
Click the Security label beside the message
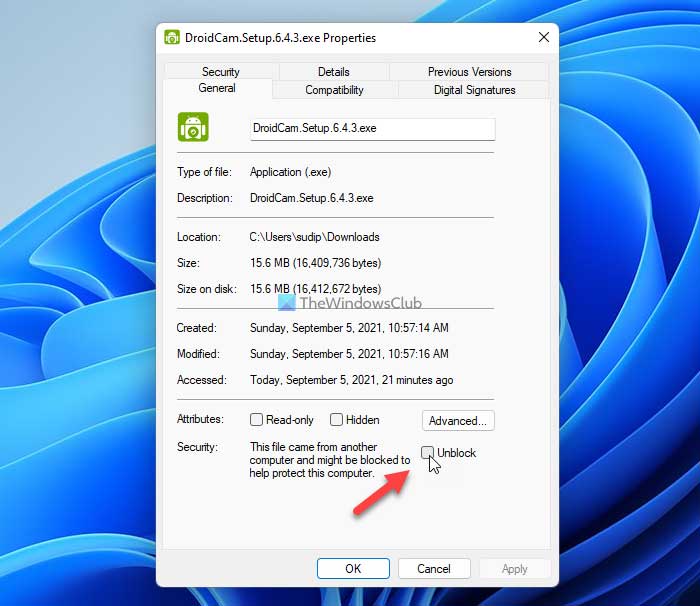(x=197, y=447)
